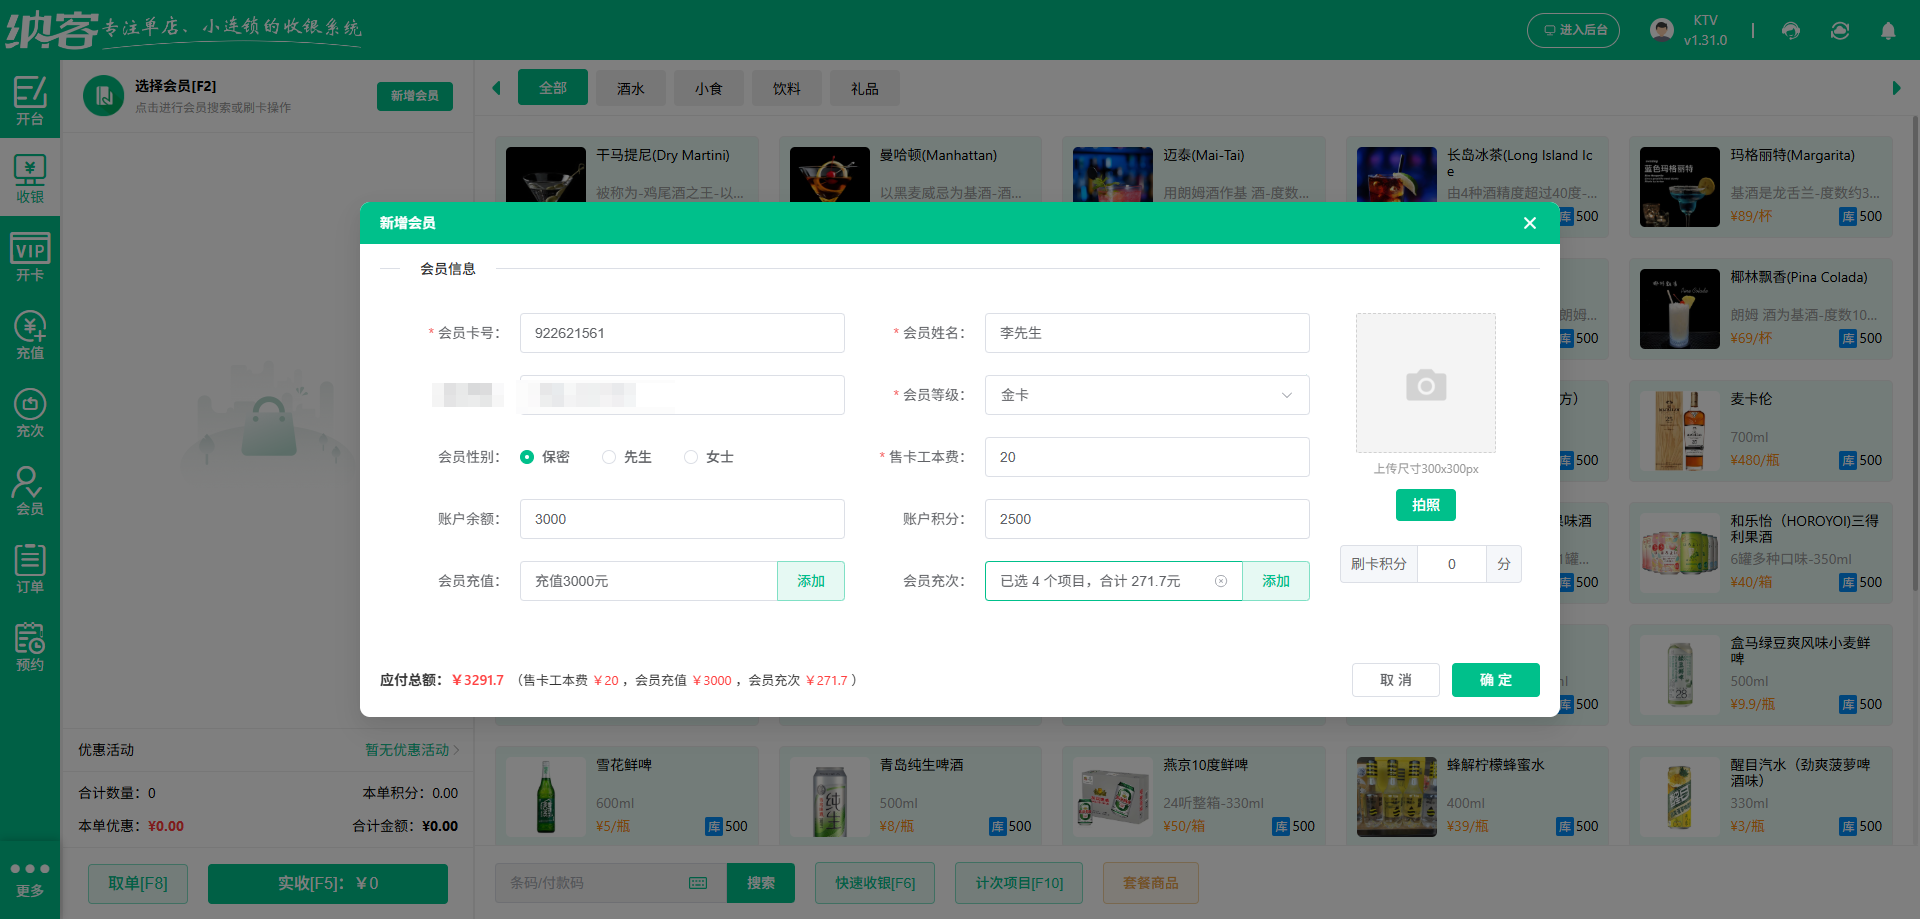Choose 先生 as member gender

click(x=609, y=457)
